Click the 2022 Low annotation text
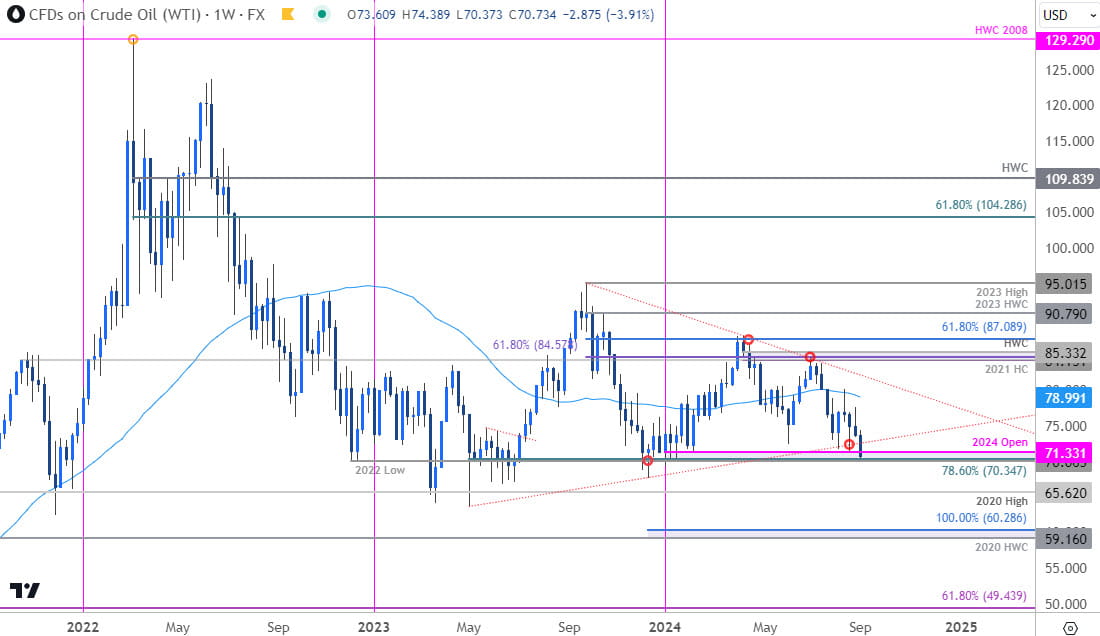Viewport: 1100px width, 636px height. 380,470
